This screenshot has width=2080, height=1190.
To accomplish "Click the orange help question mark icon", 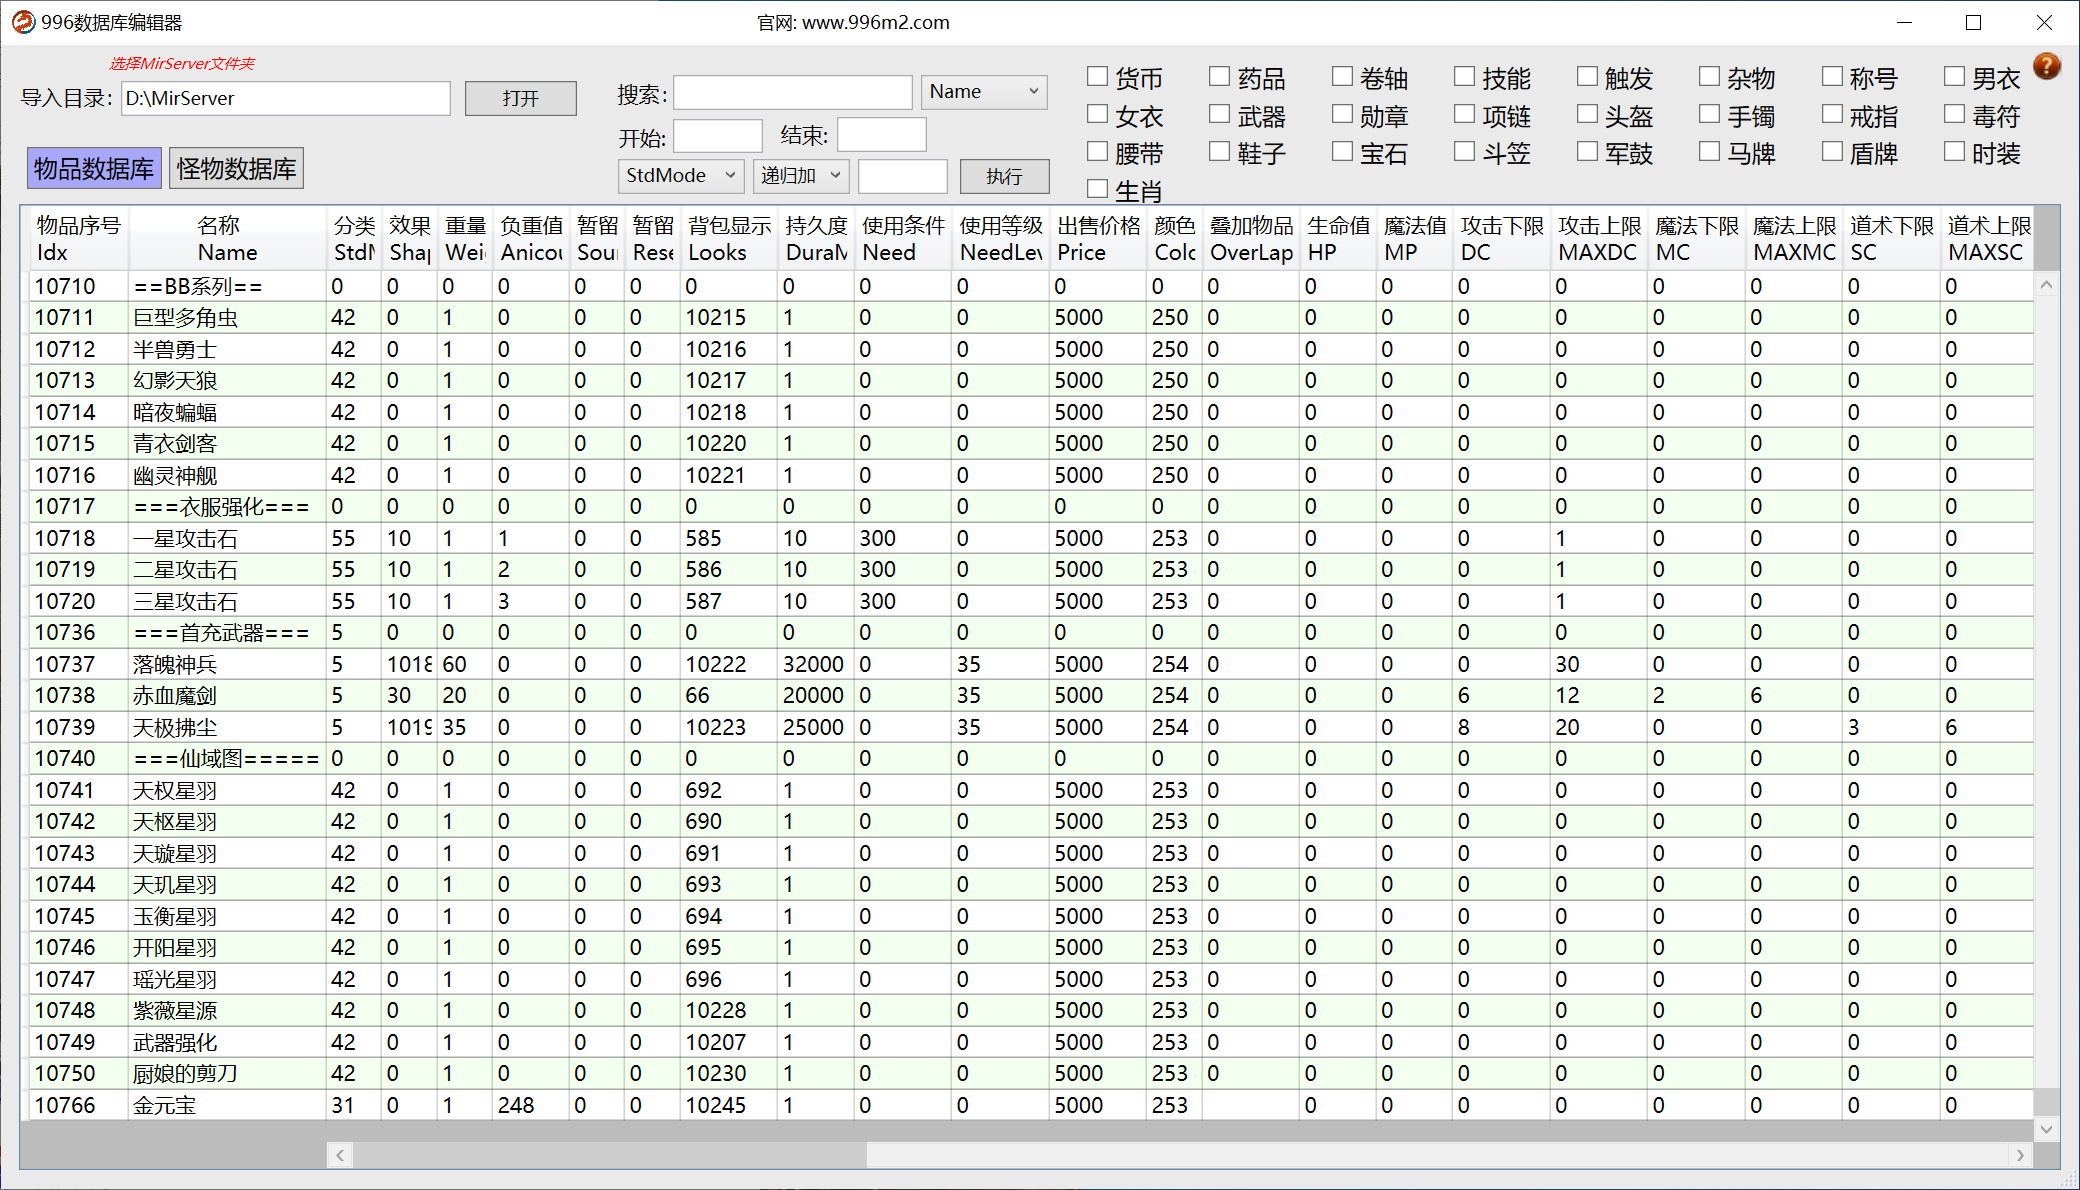I will tap(2047, 66).
